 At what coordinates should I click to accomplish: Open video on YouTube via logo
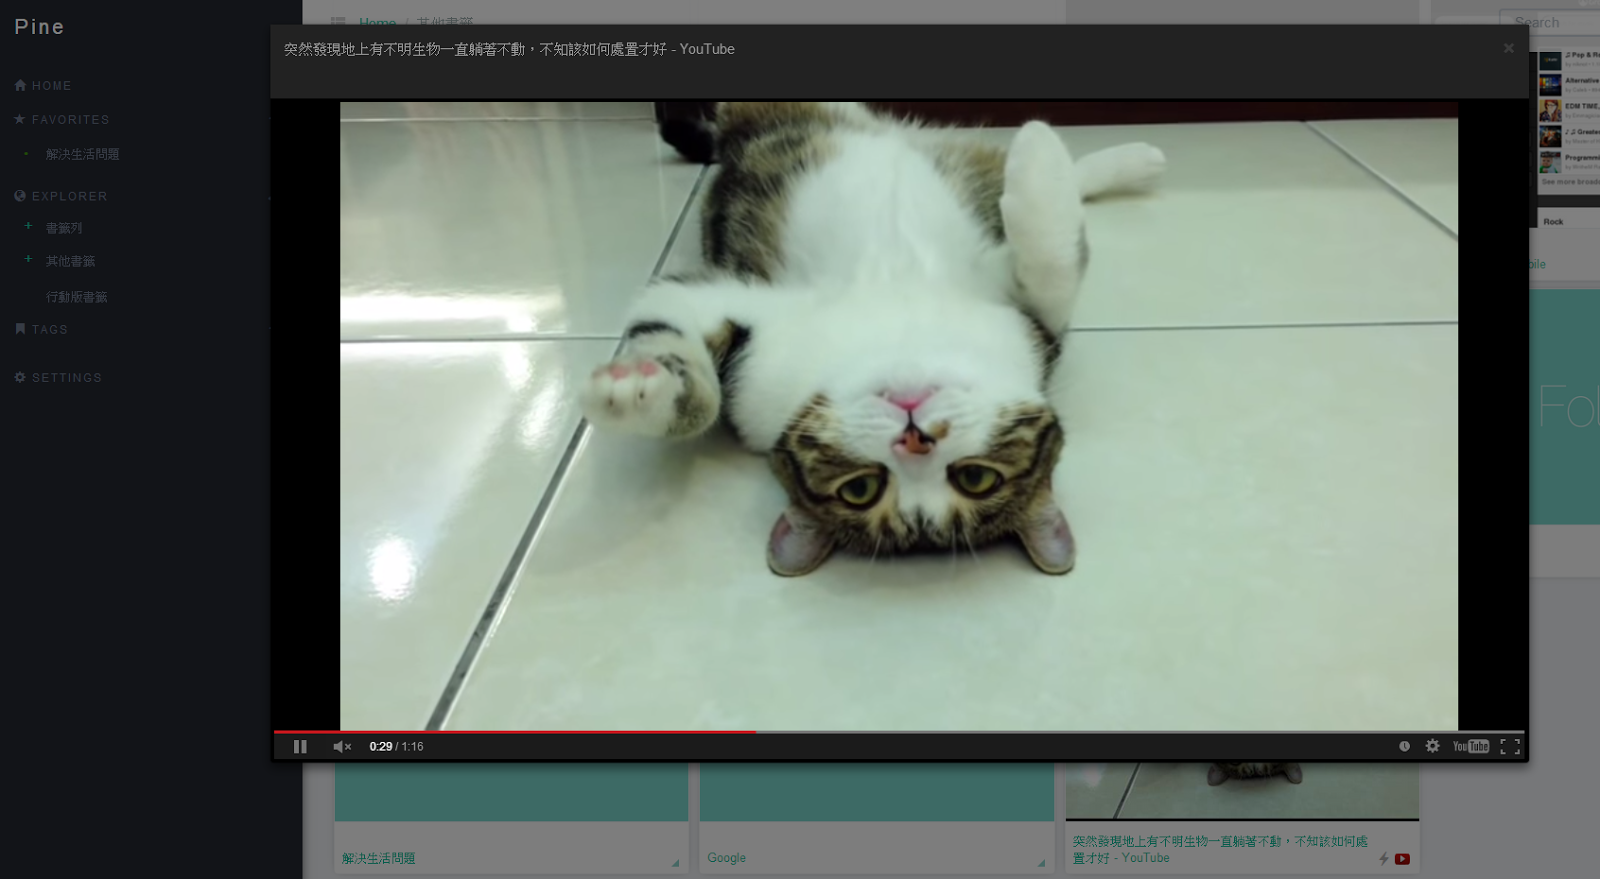tap(1471, 746)
